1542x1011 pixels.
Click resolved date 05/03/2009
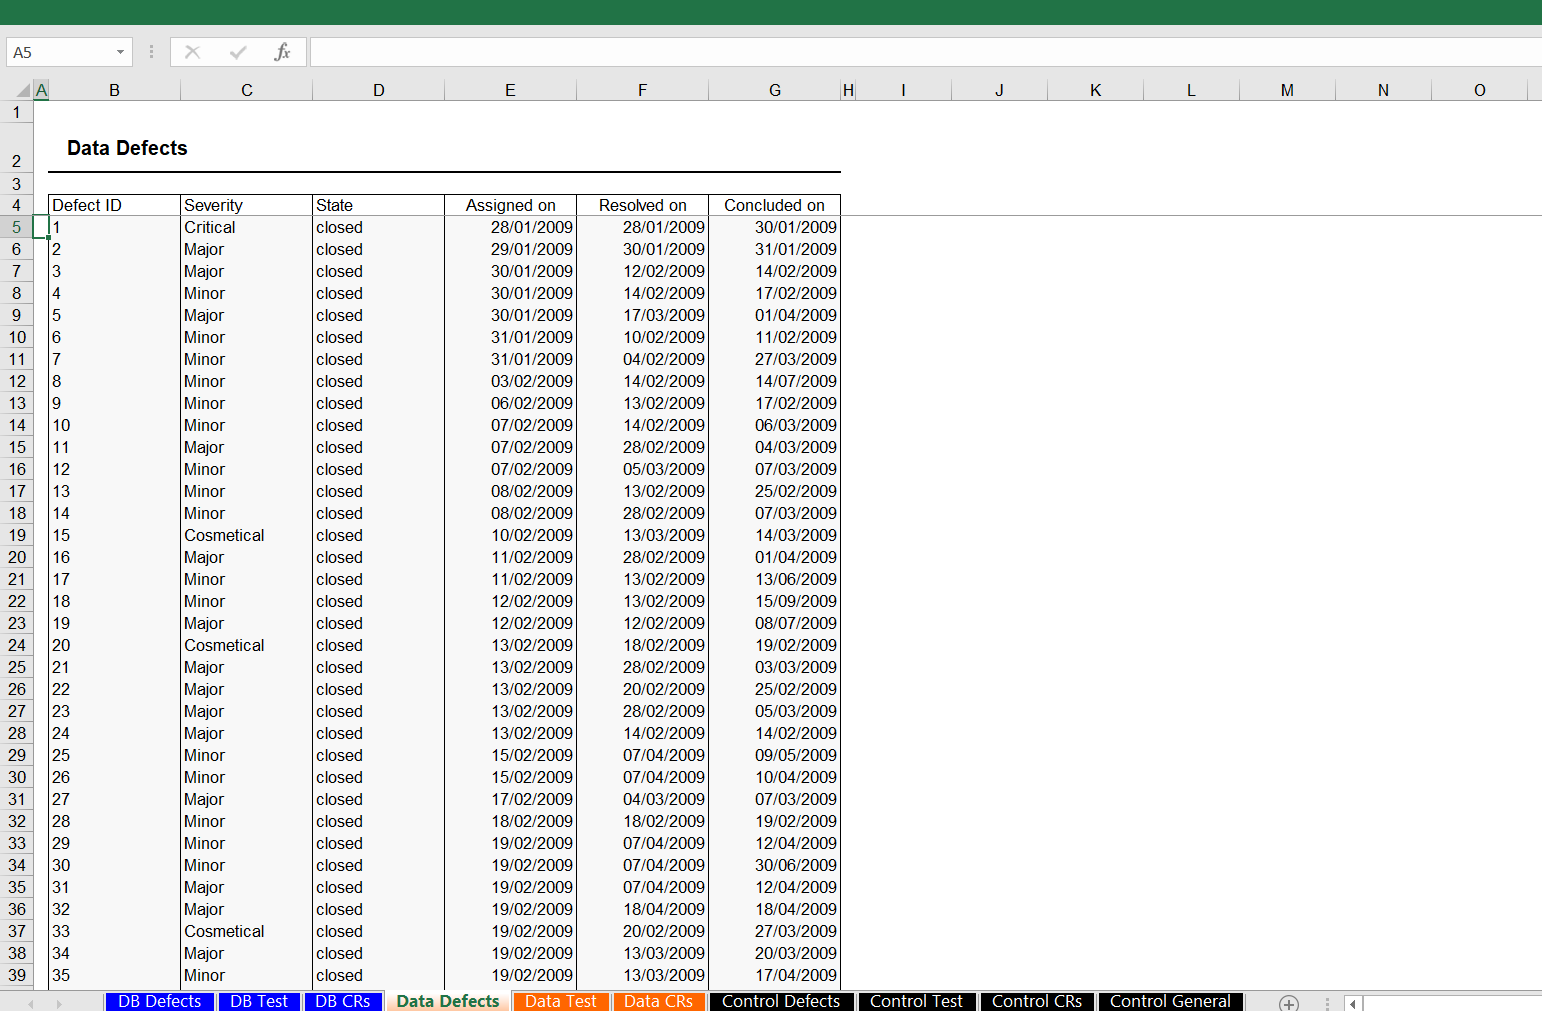pyautogui.click(x=643, y=469)
